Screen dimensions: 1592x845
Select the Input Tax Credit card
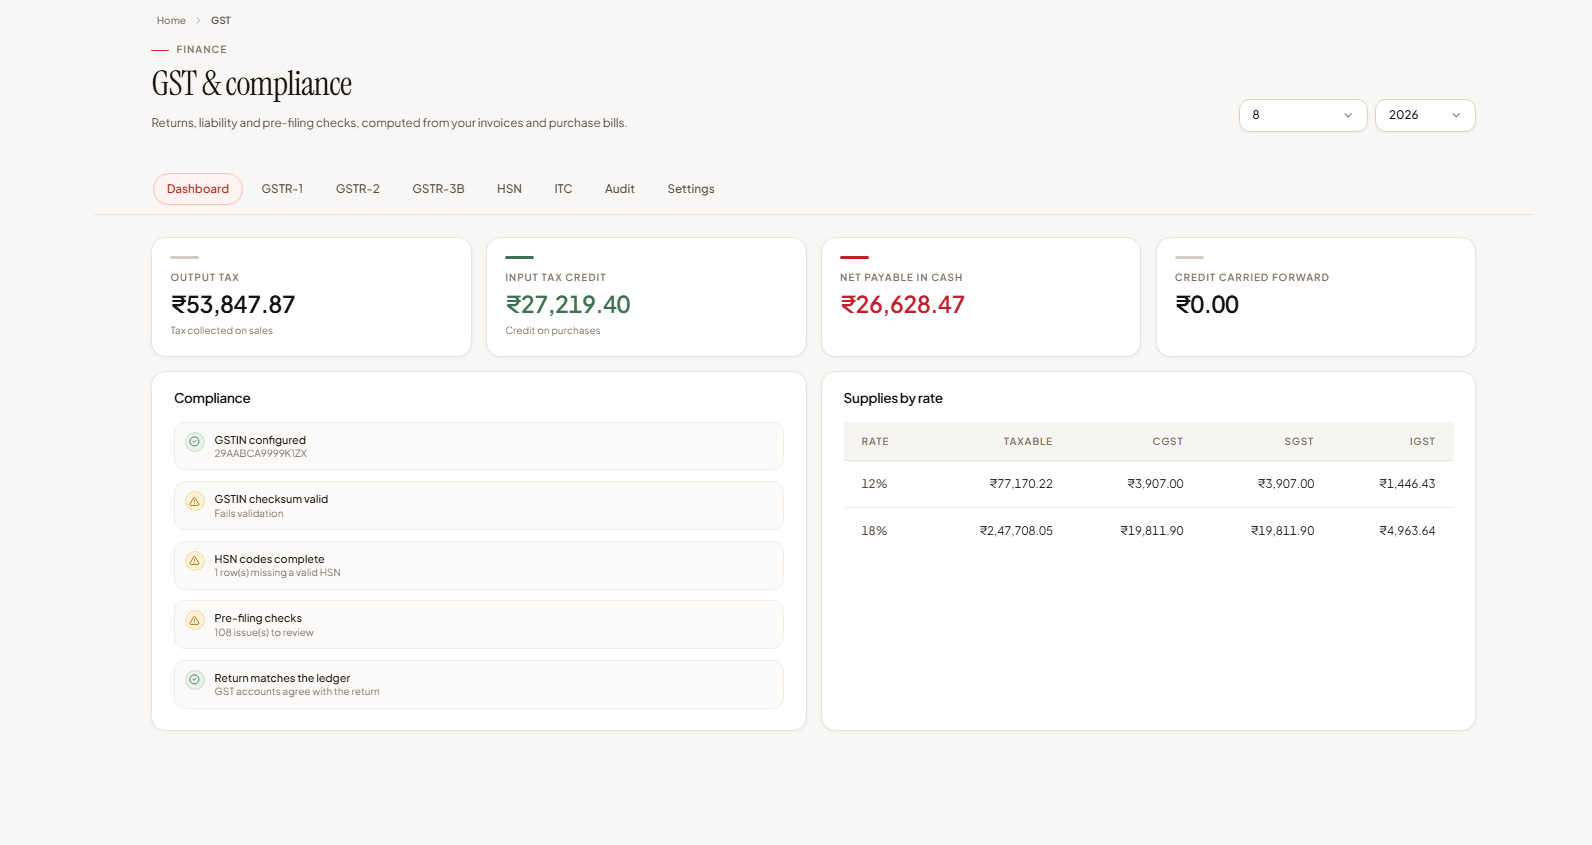(x=646, y=297)
